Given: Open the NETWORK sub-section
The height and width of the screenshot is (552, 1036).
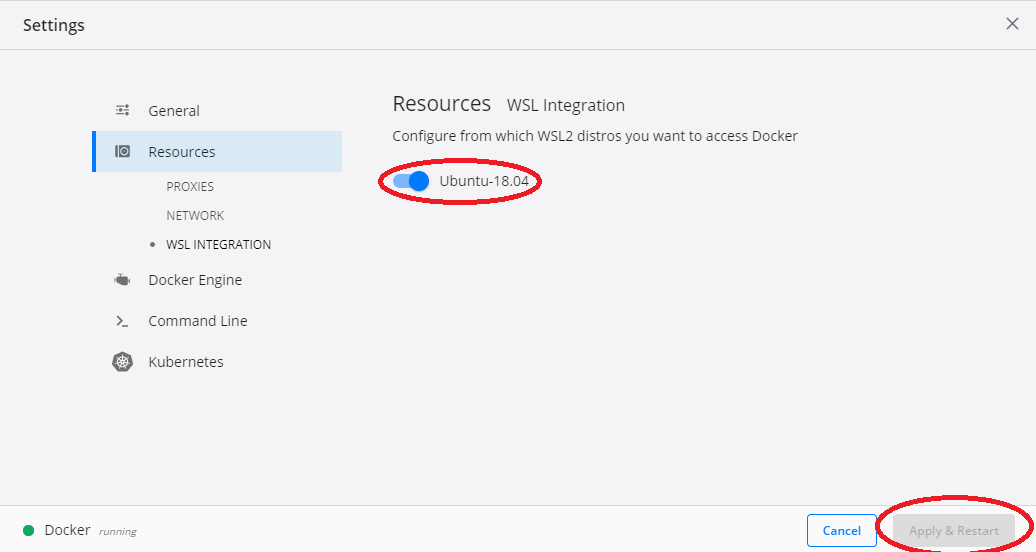Looking at the screenshot, I should click(x=195, y=216).
